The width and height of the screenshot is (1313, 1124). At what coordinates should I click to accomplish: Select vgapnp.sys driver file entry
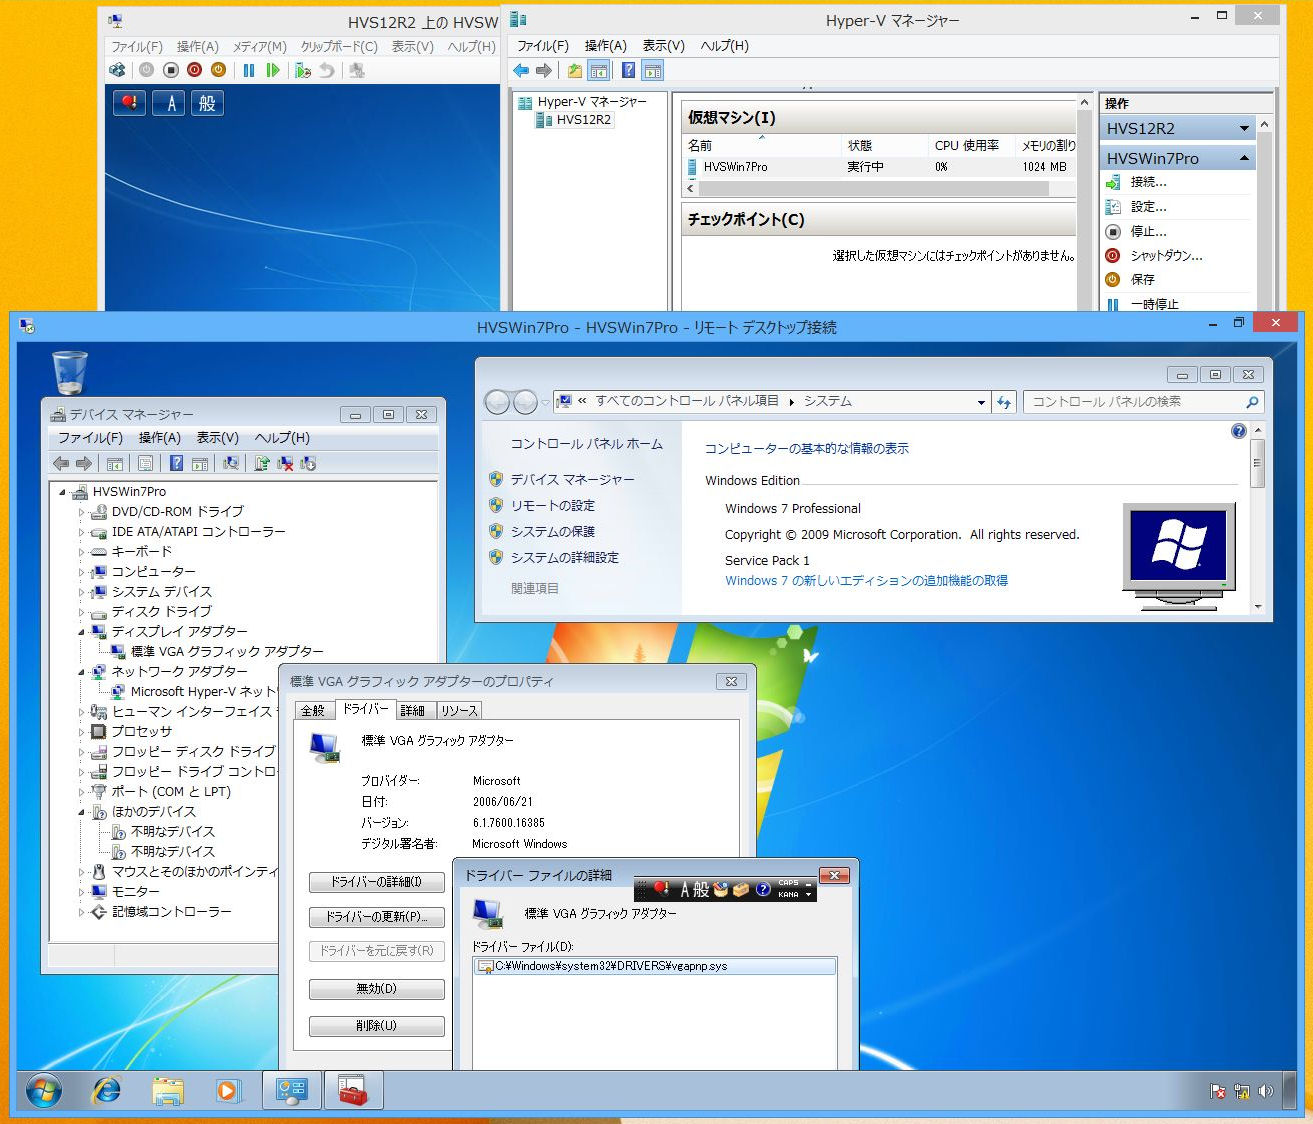point(656,966)
